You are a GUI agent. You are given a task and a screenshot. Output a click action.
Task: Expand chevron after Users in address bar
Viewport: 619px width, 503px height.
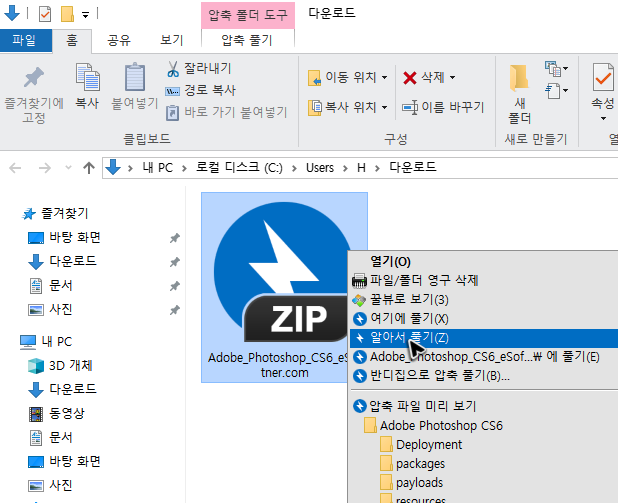(345, 168)
